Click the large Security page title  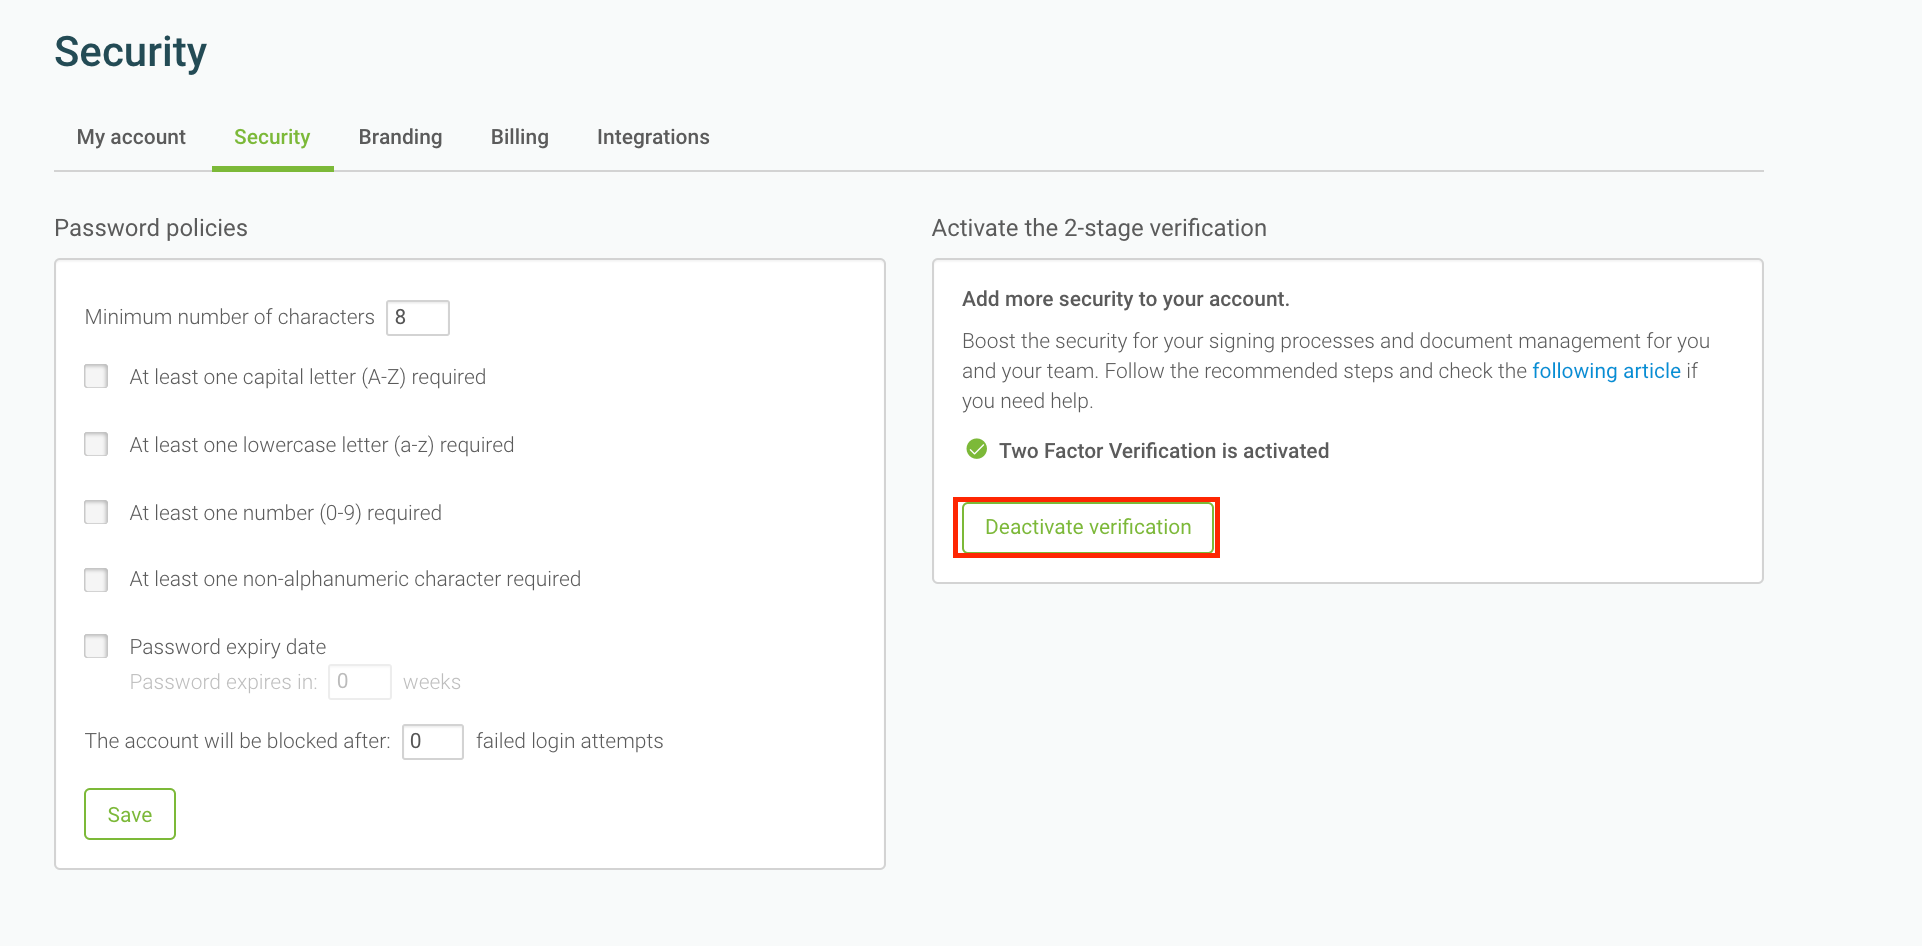[130, 52]
